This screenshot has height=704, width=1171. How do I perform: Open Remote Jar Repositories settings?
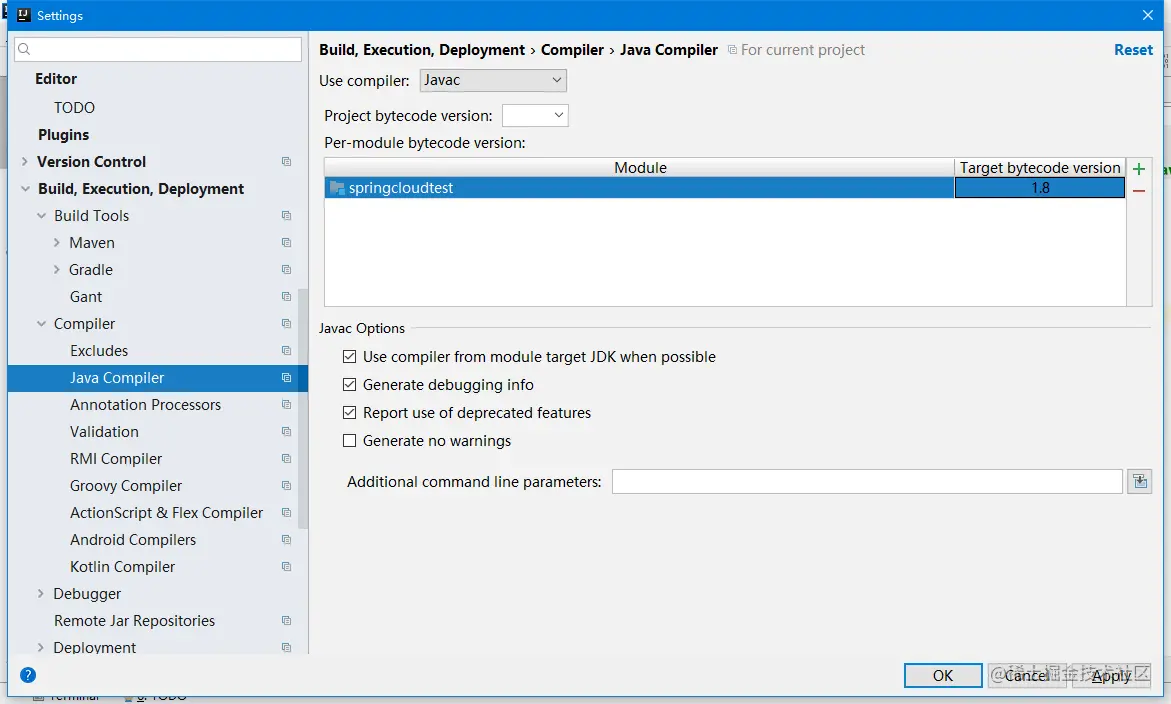click(134, 620)
